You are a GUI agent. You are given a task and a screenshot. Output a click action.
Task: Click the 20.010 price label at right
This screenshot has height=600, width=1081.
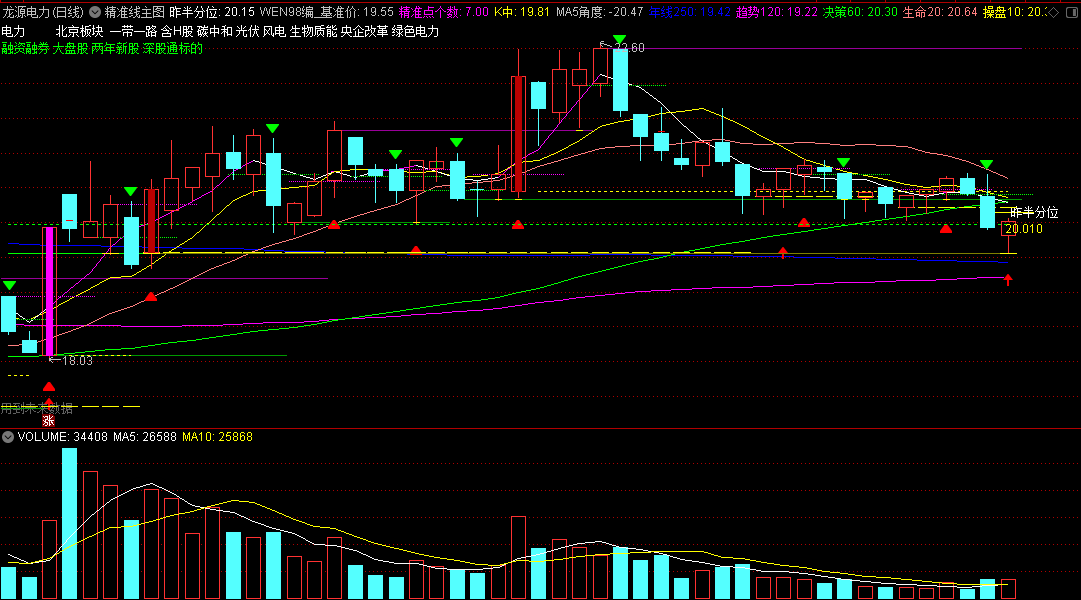1024,229
